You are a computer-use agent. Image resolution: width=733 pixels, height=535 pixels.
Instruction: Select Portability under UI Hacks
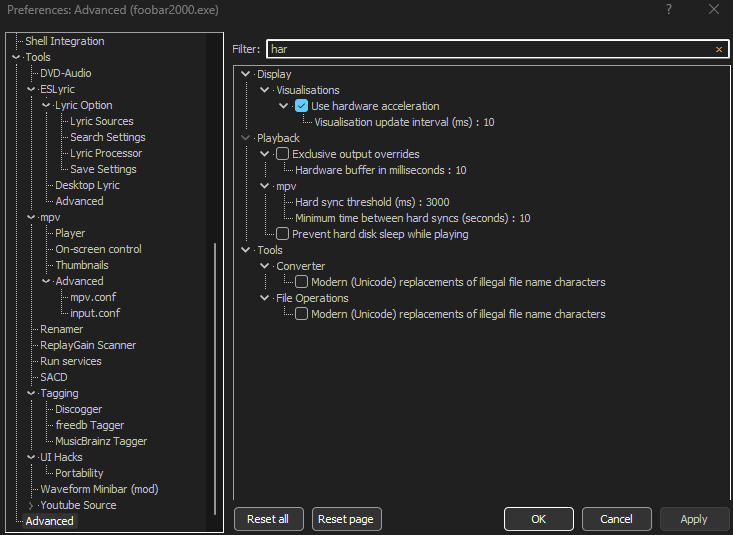click(79, 473)
